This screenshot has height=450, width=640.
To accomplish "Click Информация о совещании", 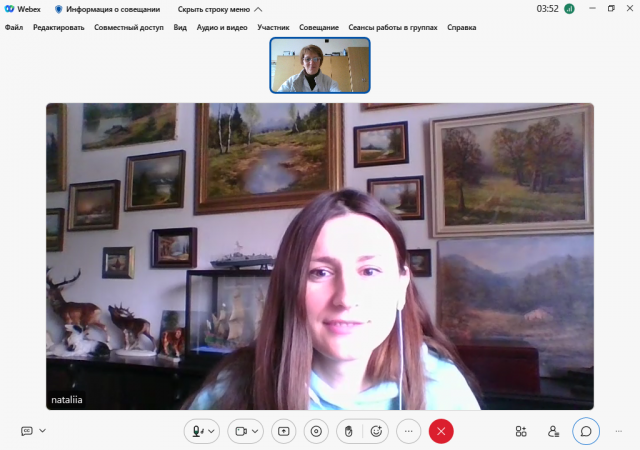I will pos(108,9).
